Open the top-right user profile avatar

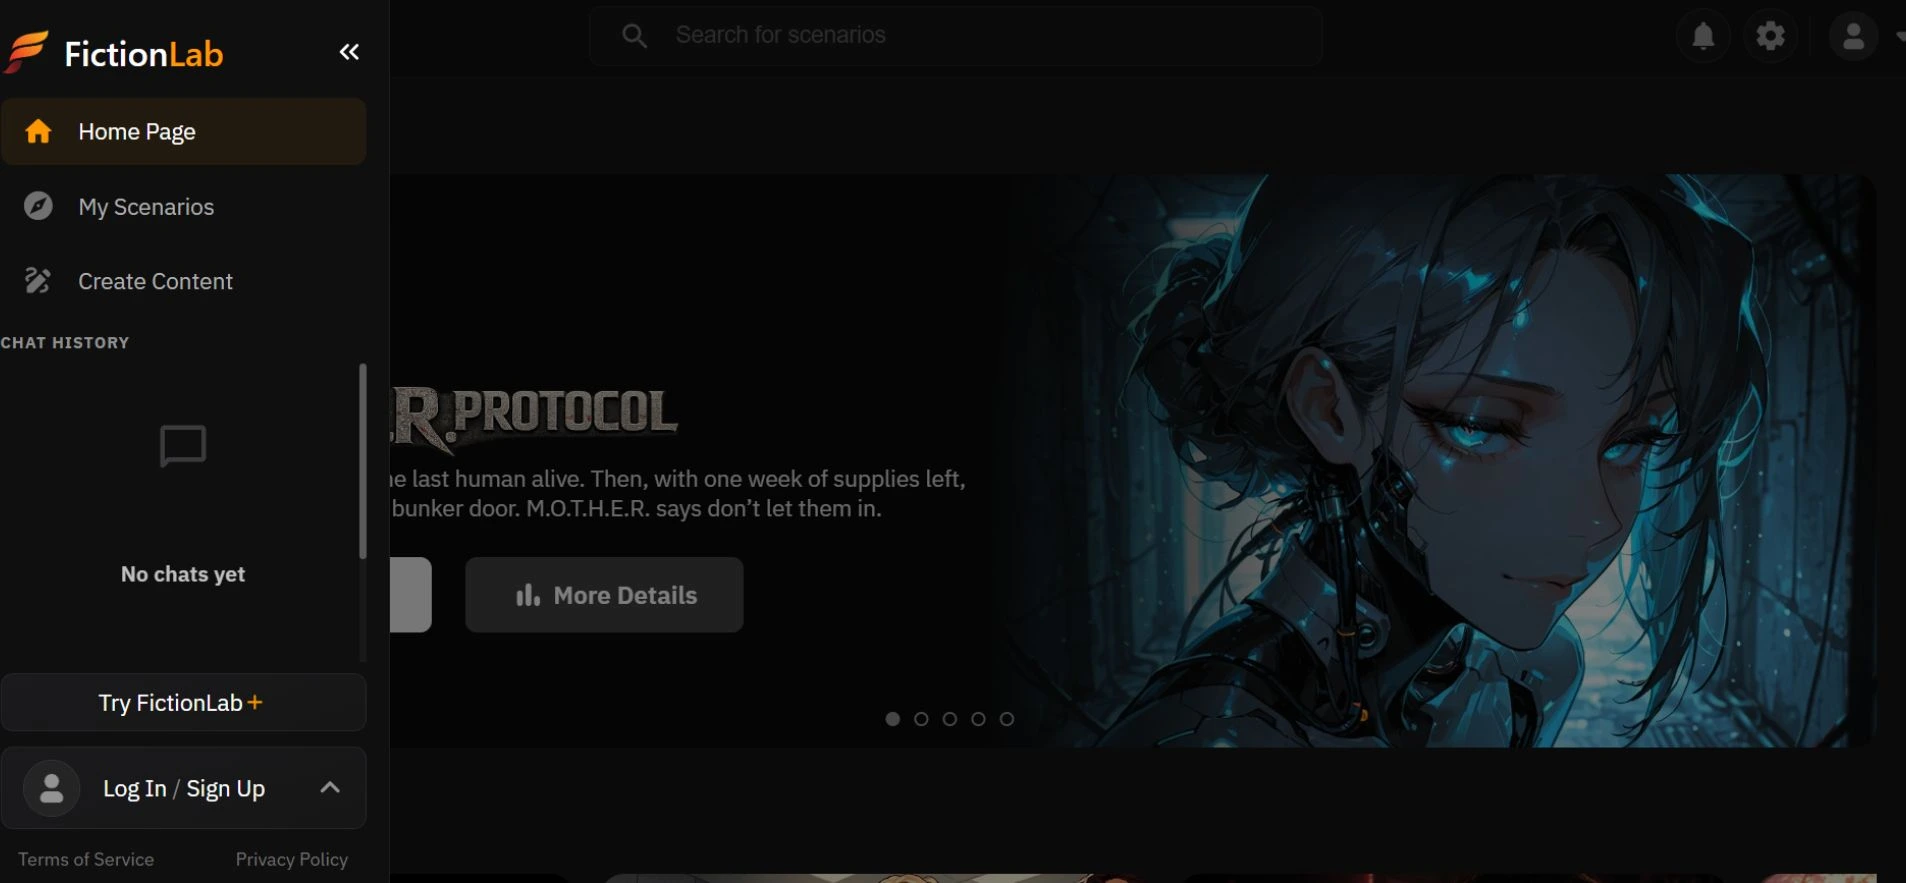click(x=1853, y=36)
